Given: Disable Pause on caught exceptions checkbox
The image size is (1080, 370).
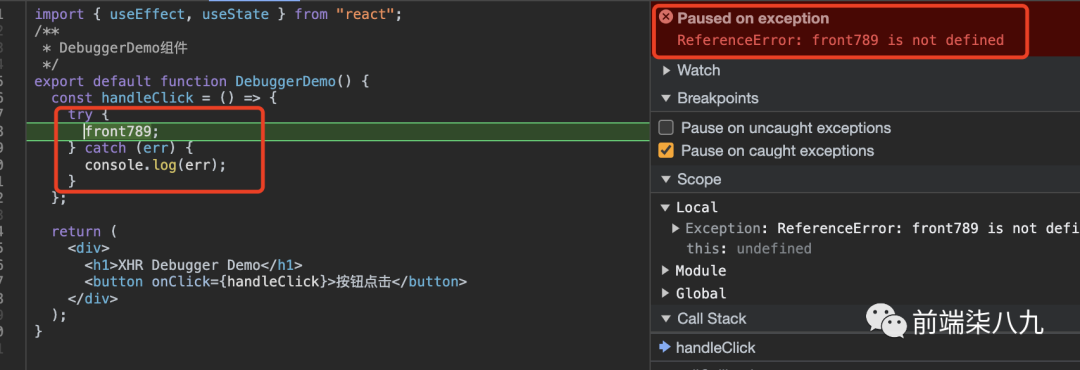Looking at the screenshot, I should 666,150.
